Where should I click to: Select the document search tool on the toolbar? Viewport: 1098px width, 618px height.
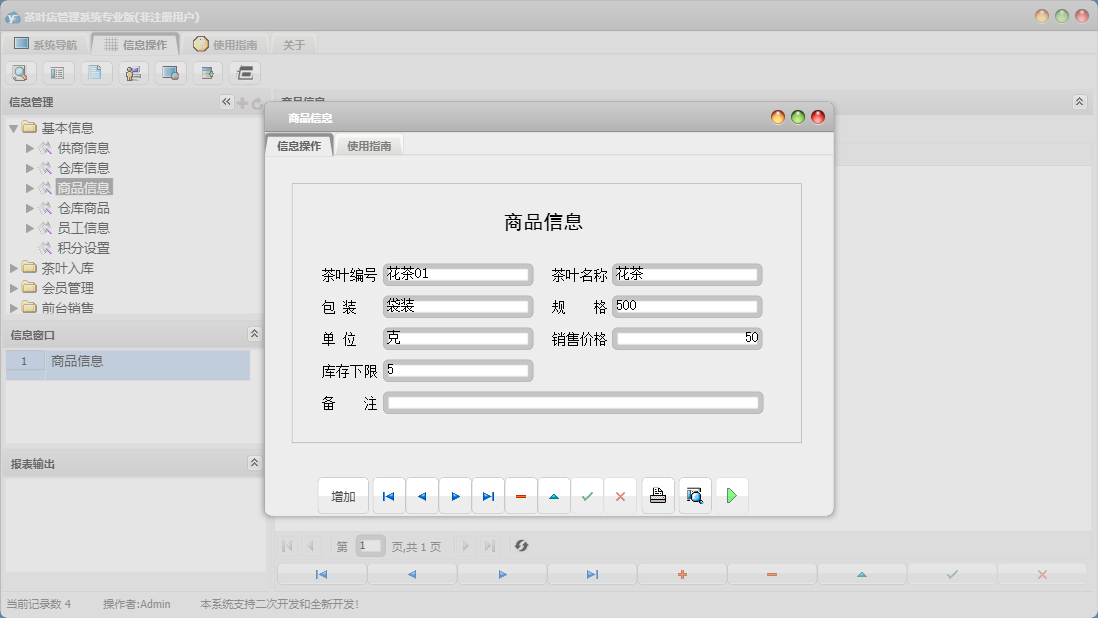(x=20, y=72)
